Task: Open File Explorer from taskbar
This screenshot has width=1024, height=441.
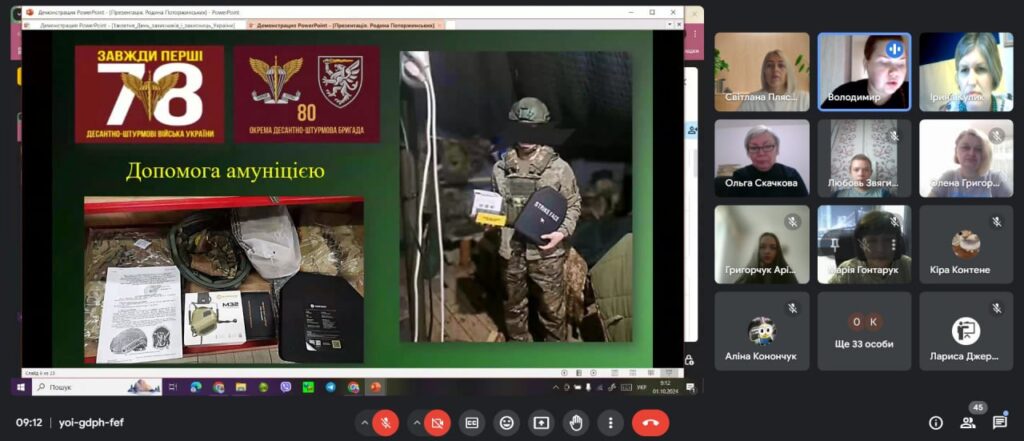Action: [240, 387]
